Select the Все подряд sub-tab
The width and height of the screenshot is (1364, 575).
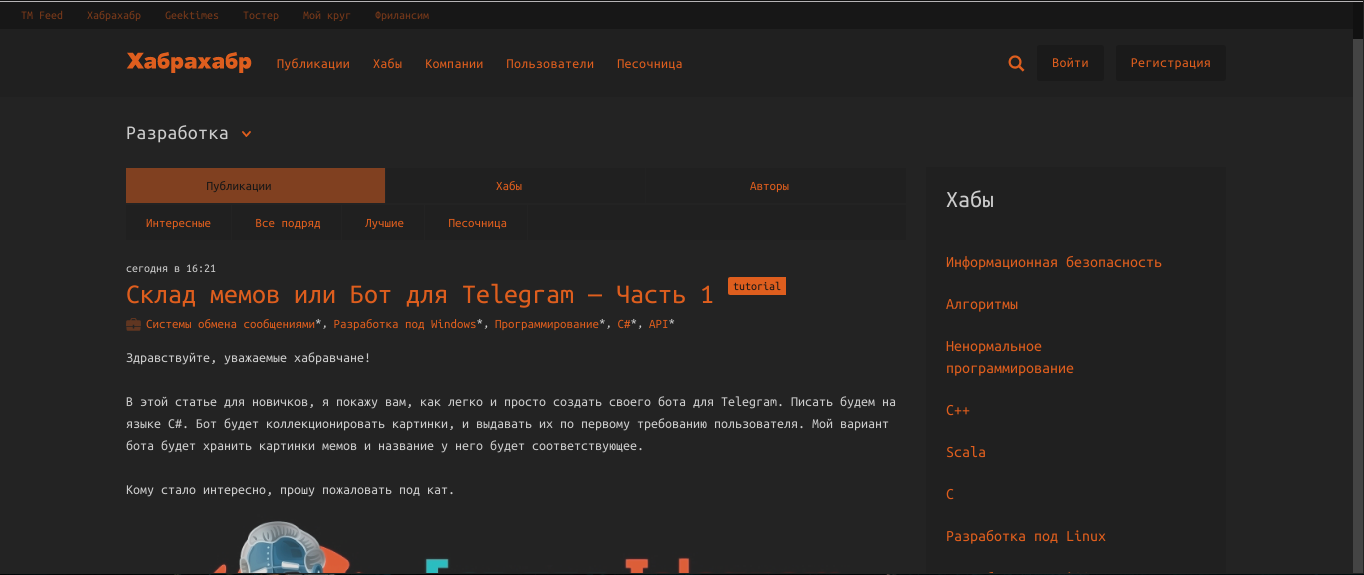coord(288,223)
